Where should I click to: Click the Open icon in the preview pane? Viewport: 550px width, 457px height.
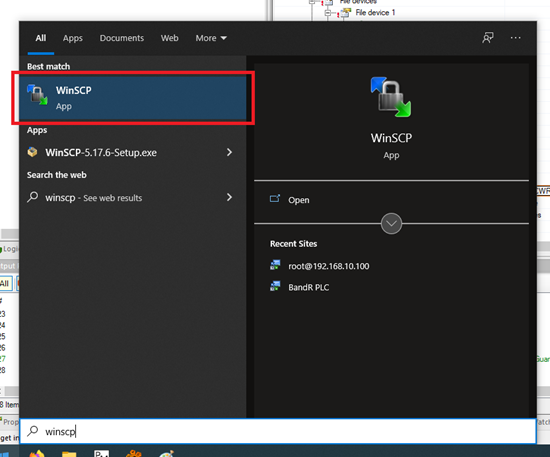(x=275, y=199)
